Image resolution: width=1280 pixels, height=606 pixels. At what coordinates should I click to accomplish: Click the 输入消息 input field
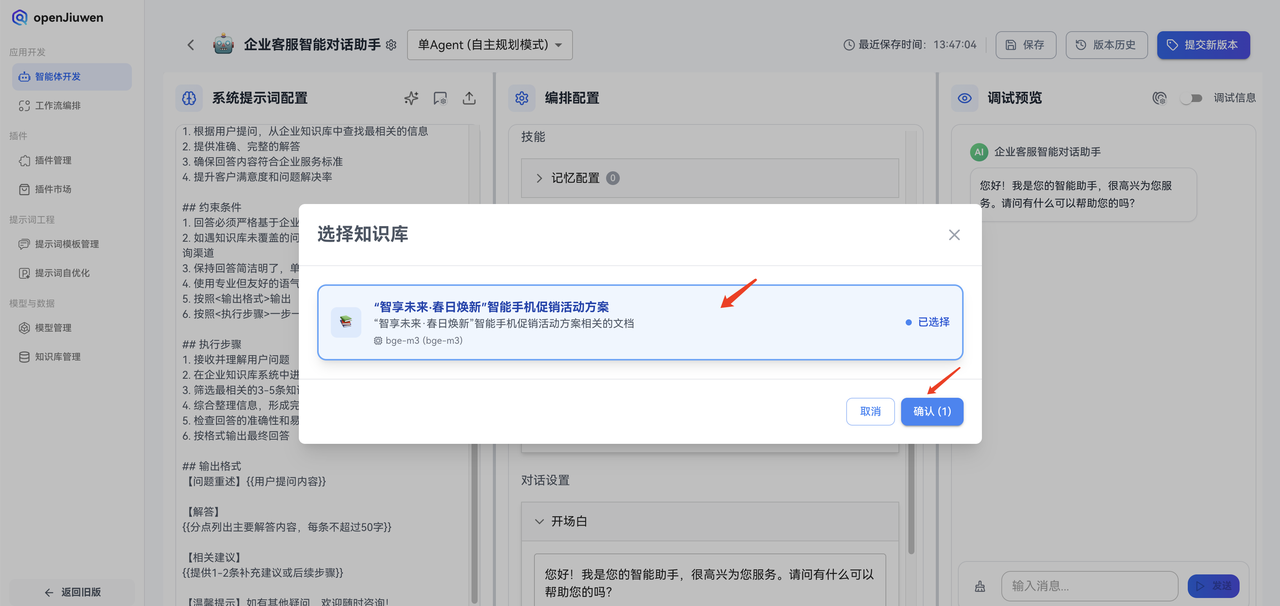(x=1090, y=586)
